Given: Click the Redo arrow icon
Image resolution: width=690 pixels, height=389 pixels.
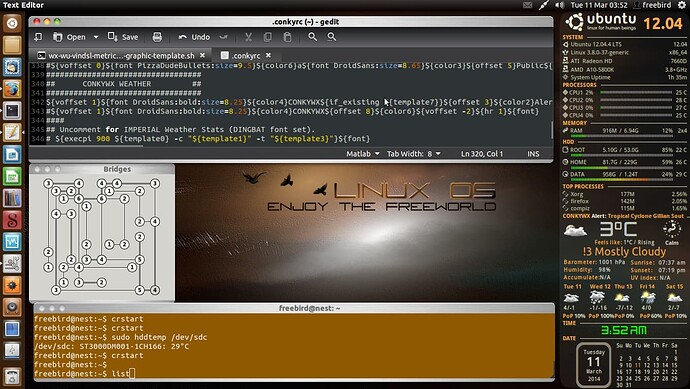Looking at the screenshot, I should pos(224,37).
